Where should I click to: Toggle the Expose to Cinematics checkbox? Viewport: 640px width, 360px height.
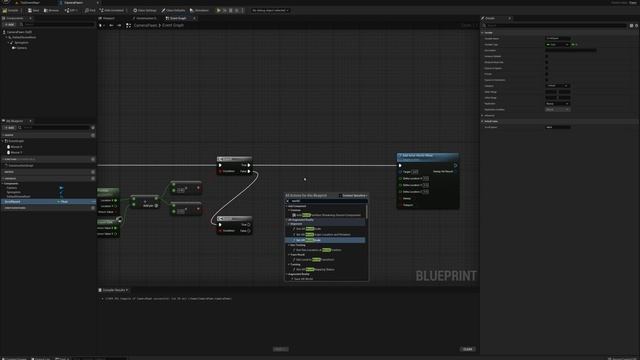pyautogui.click(x=547, y=80)
